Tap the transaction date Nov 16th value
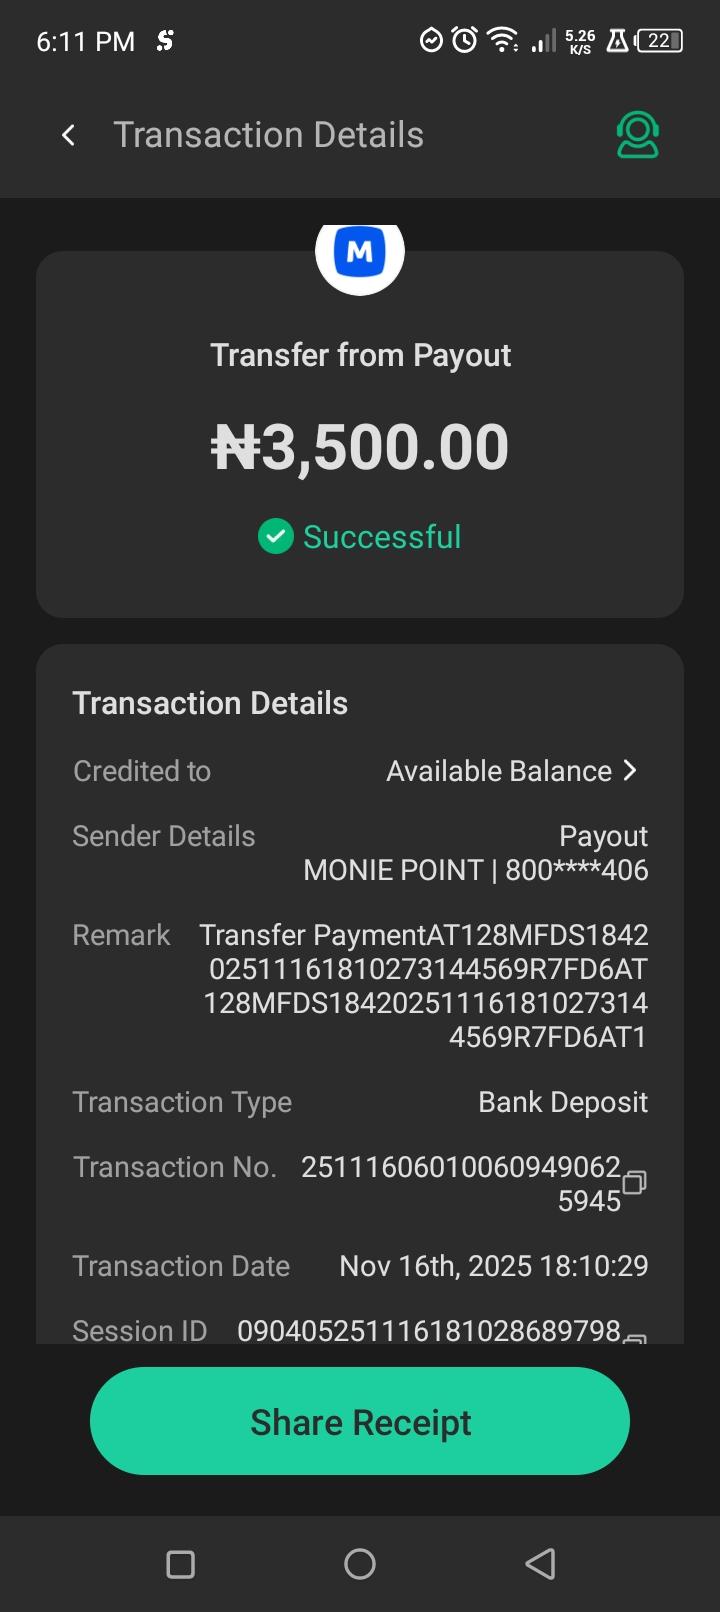 point(494,1266)
